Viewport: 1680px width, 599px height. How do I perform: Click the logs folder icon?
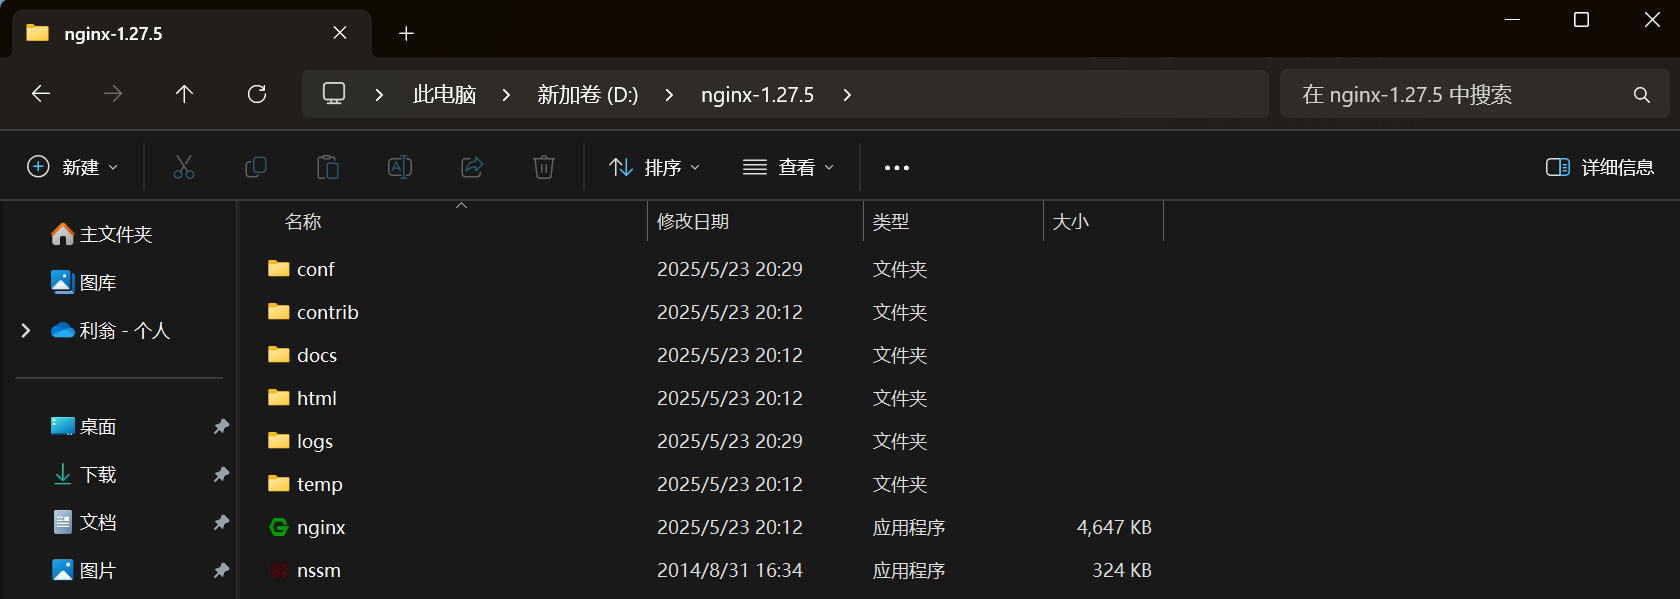click(x=279, y=440)
